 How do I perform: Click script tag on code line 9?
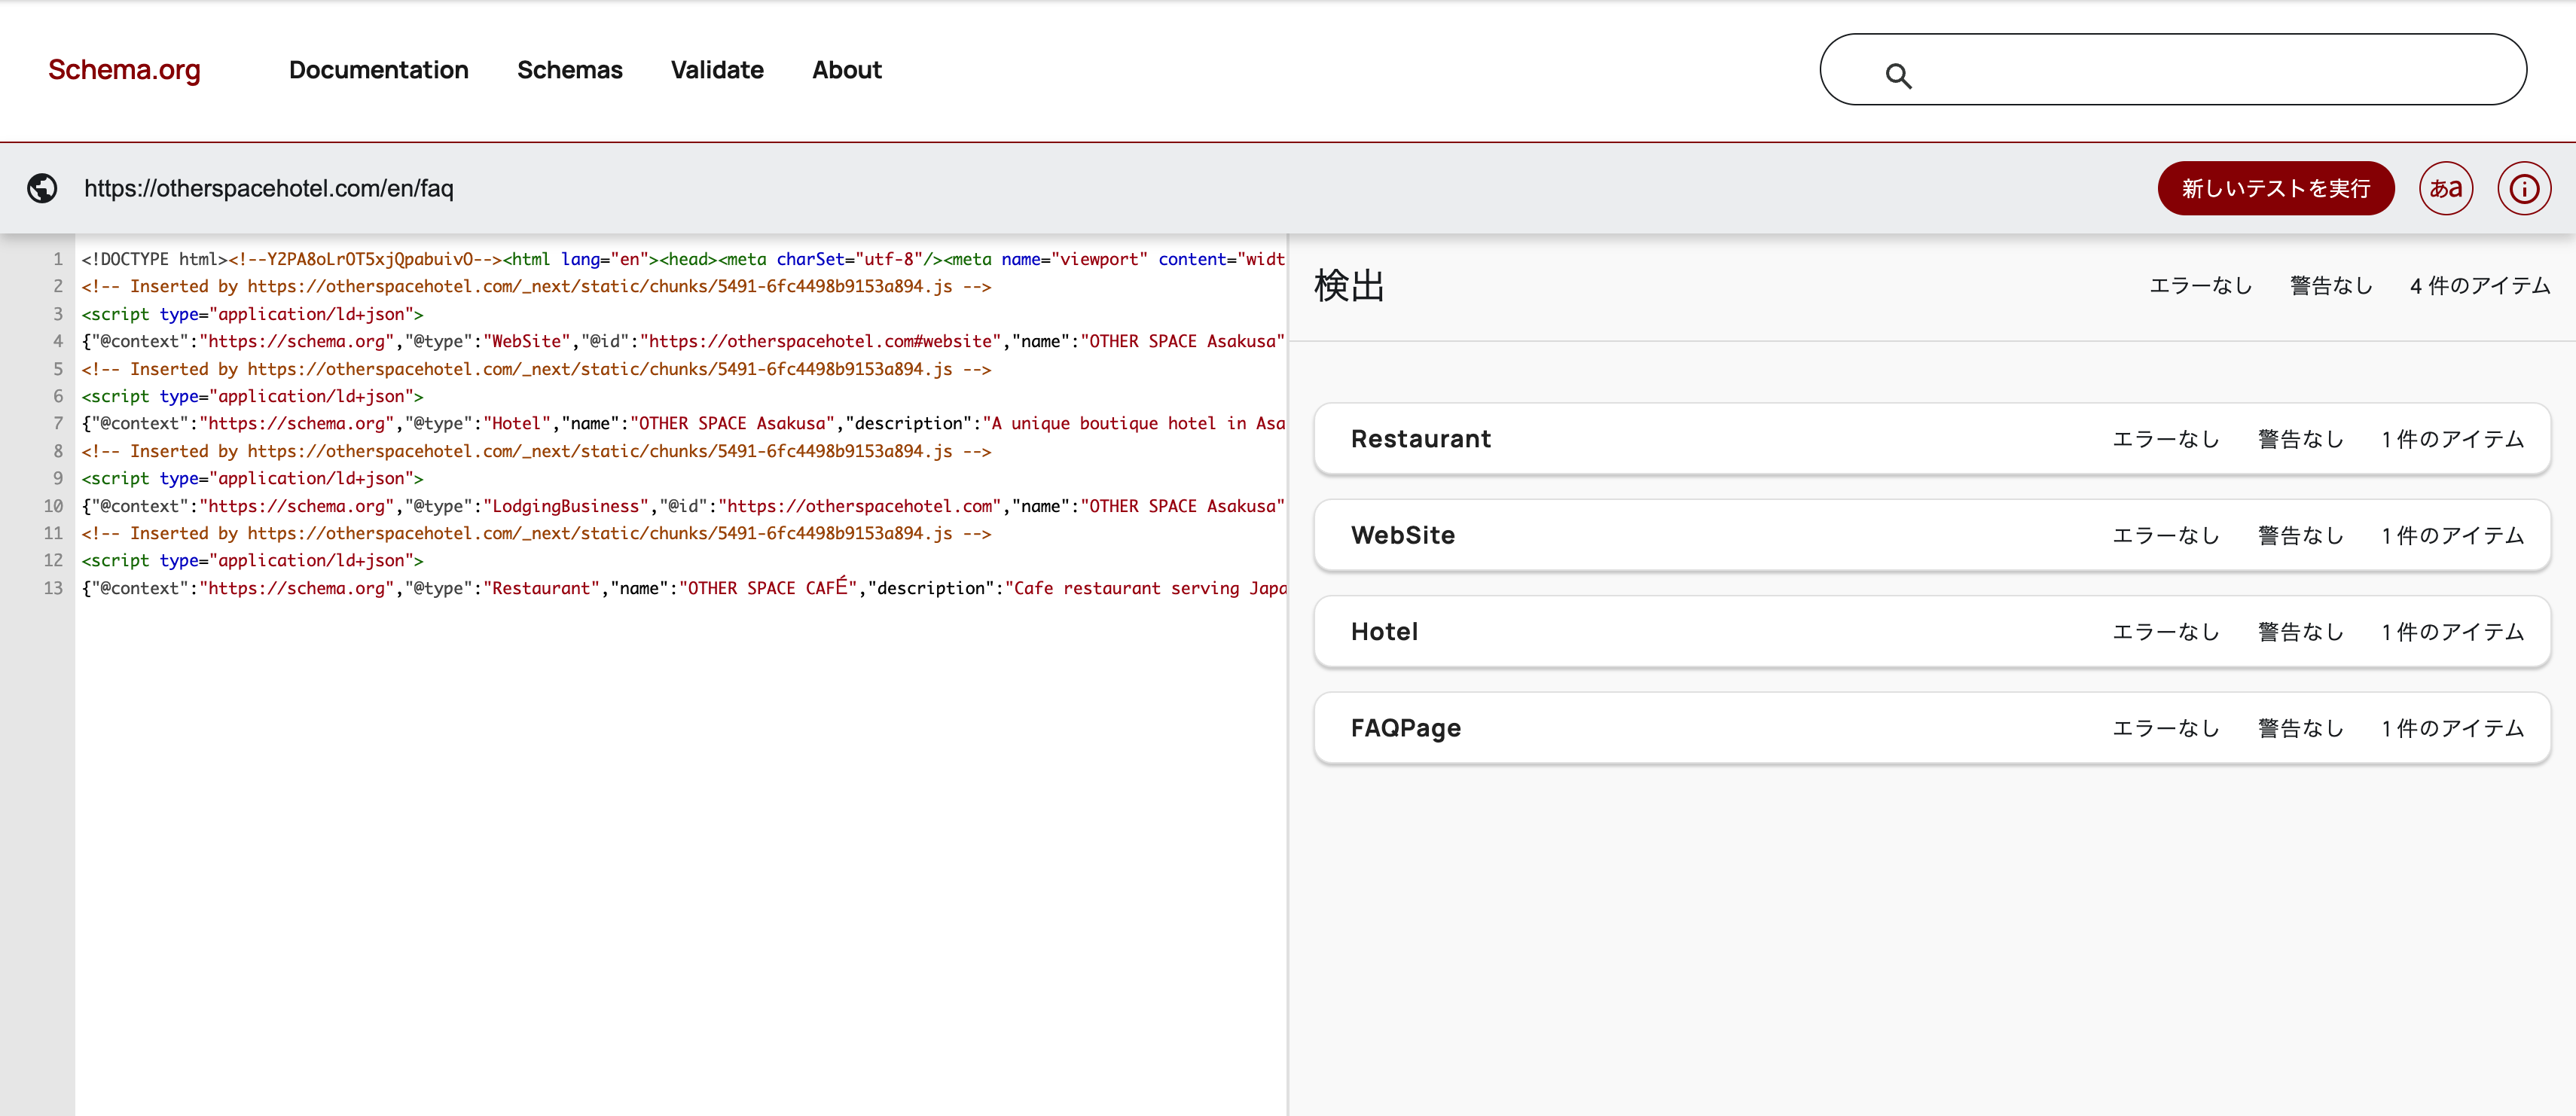tap(252, 478)
